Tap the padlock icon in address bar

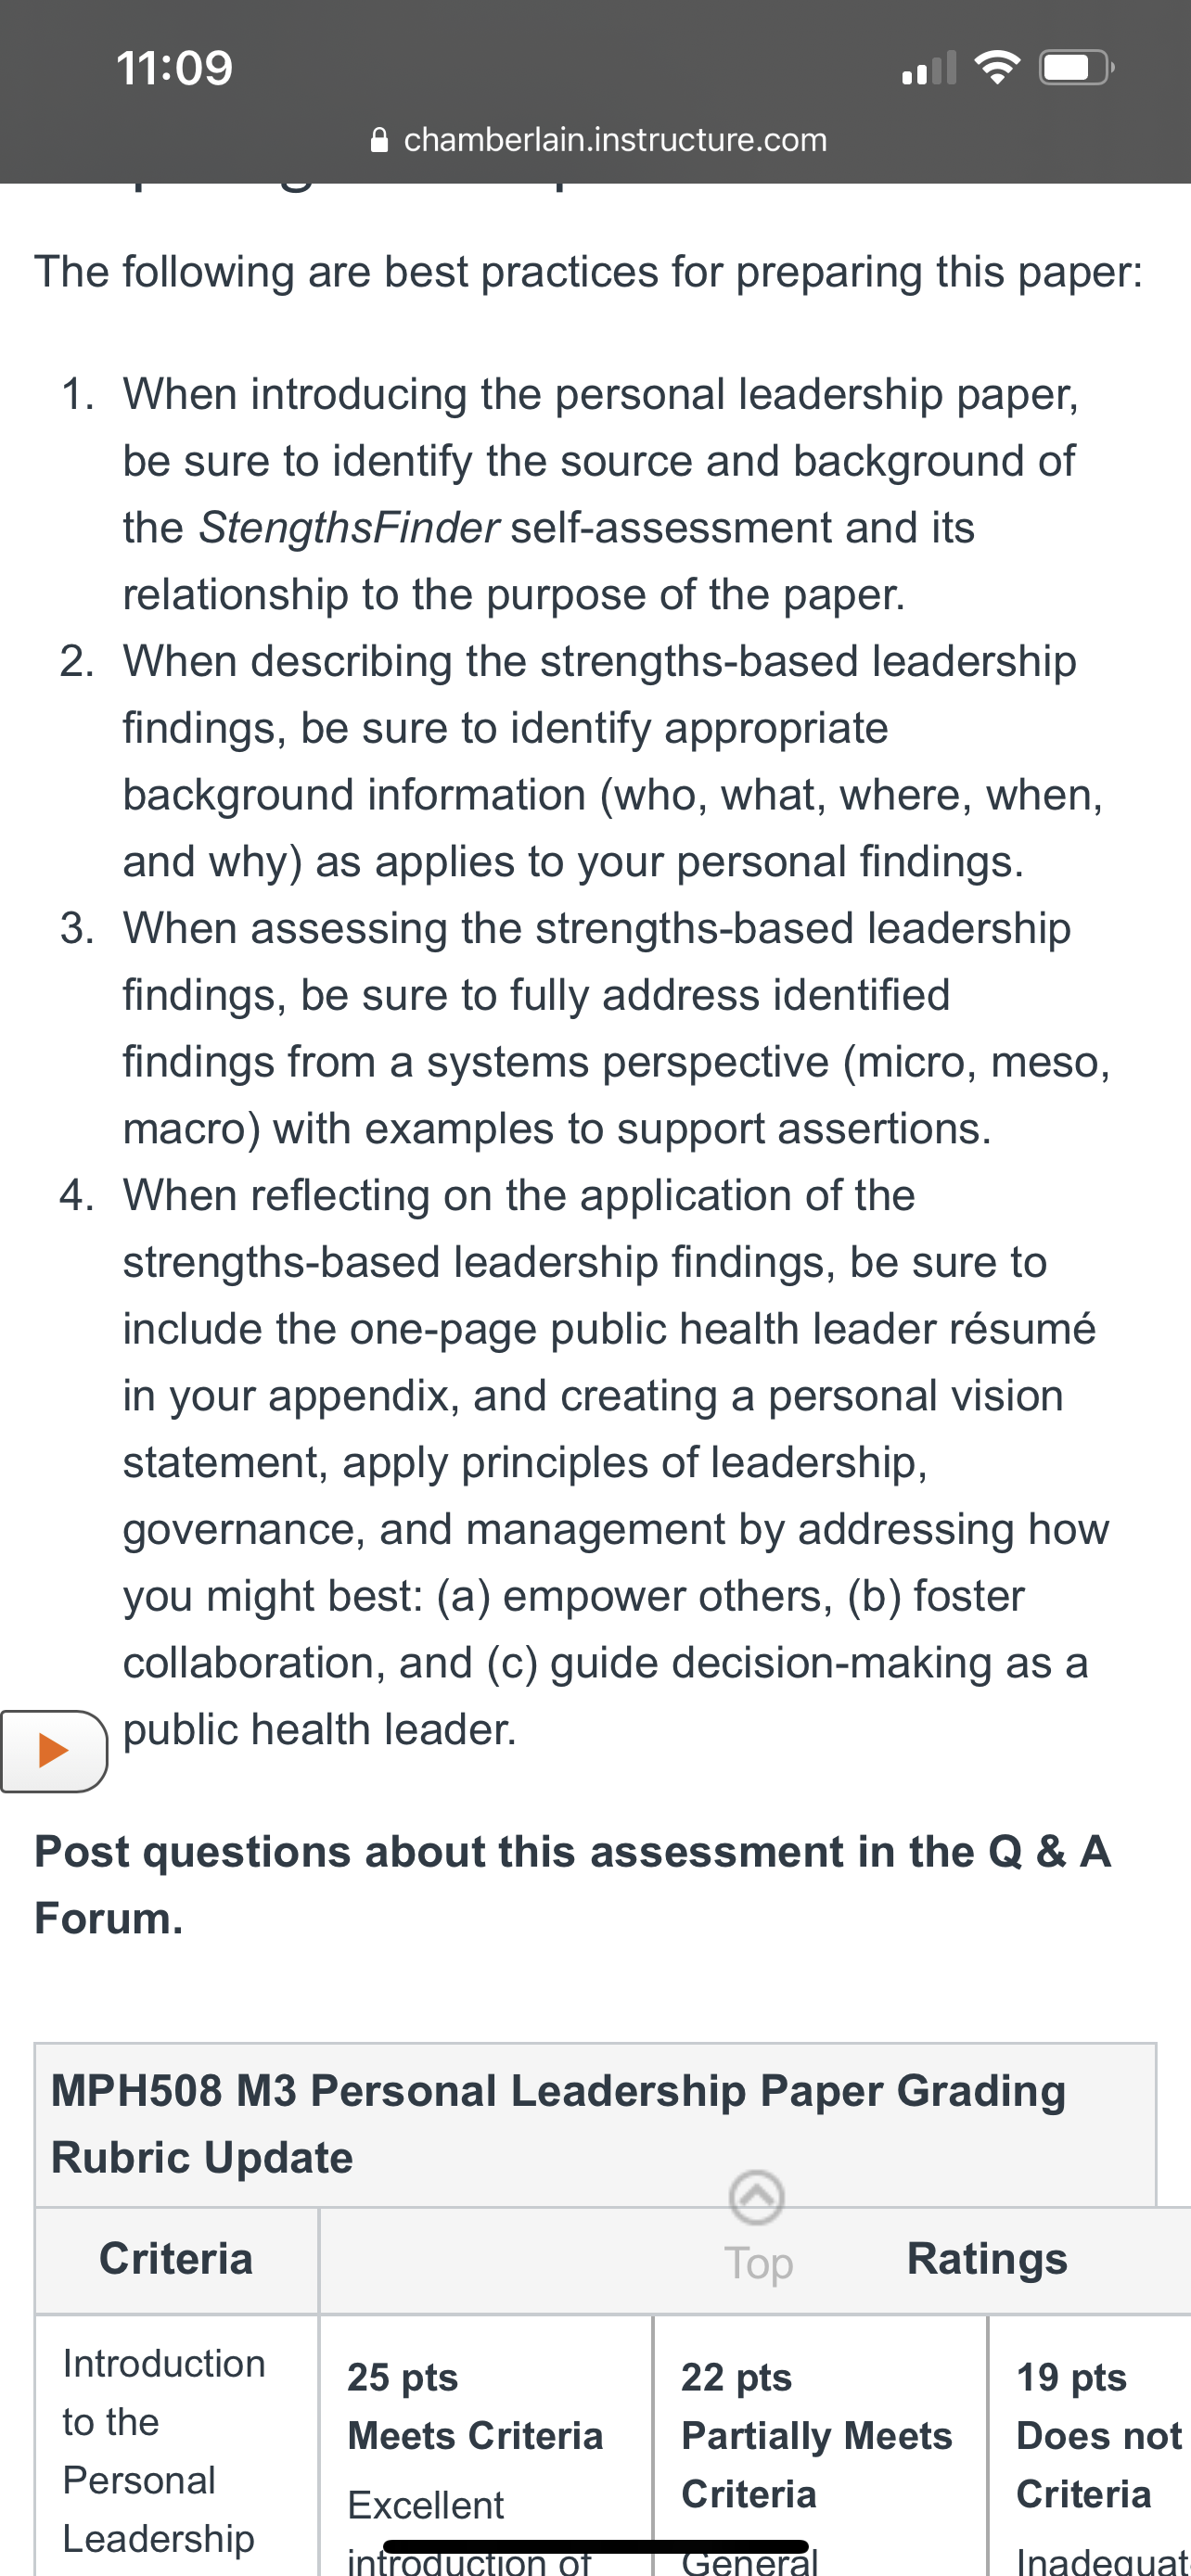tap(379, 140)
